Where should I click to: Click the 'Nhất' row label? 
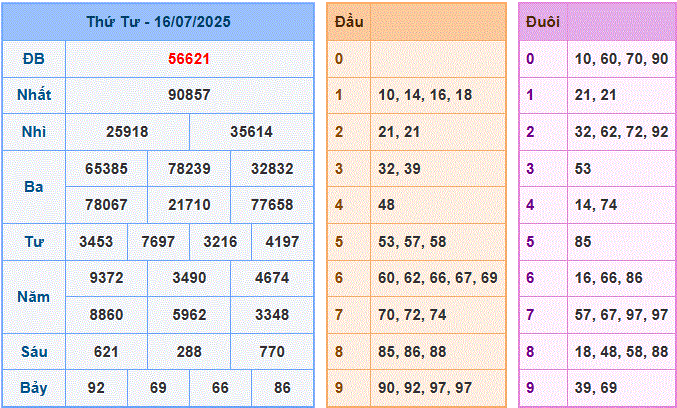pyautogui.click(x=34, y=95)
